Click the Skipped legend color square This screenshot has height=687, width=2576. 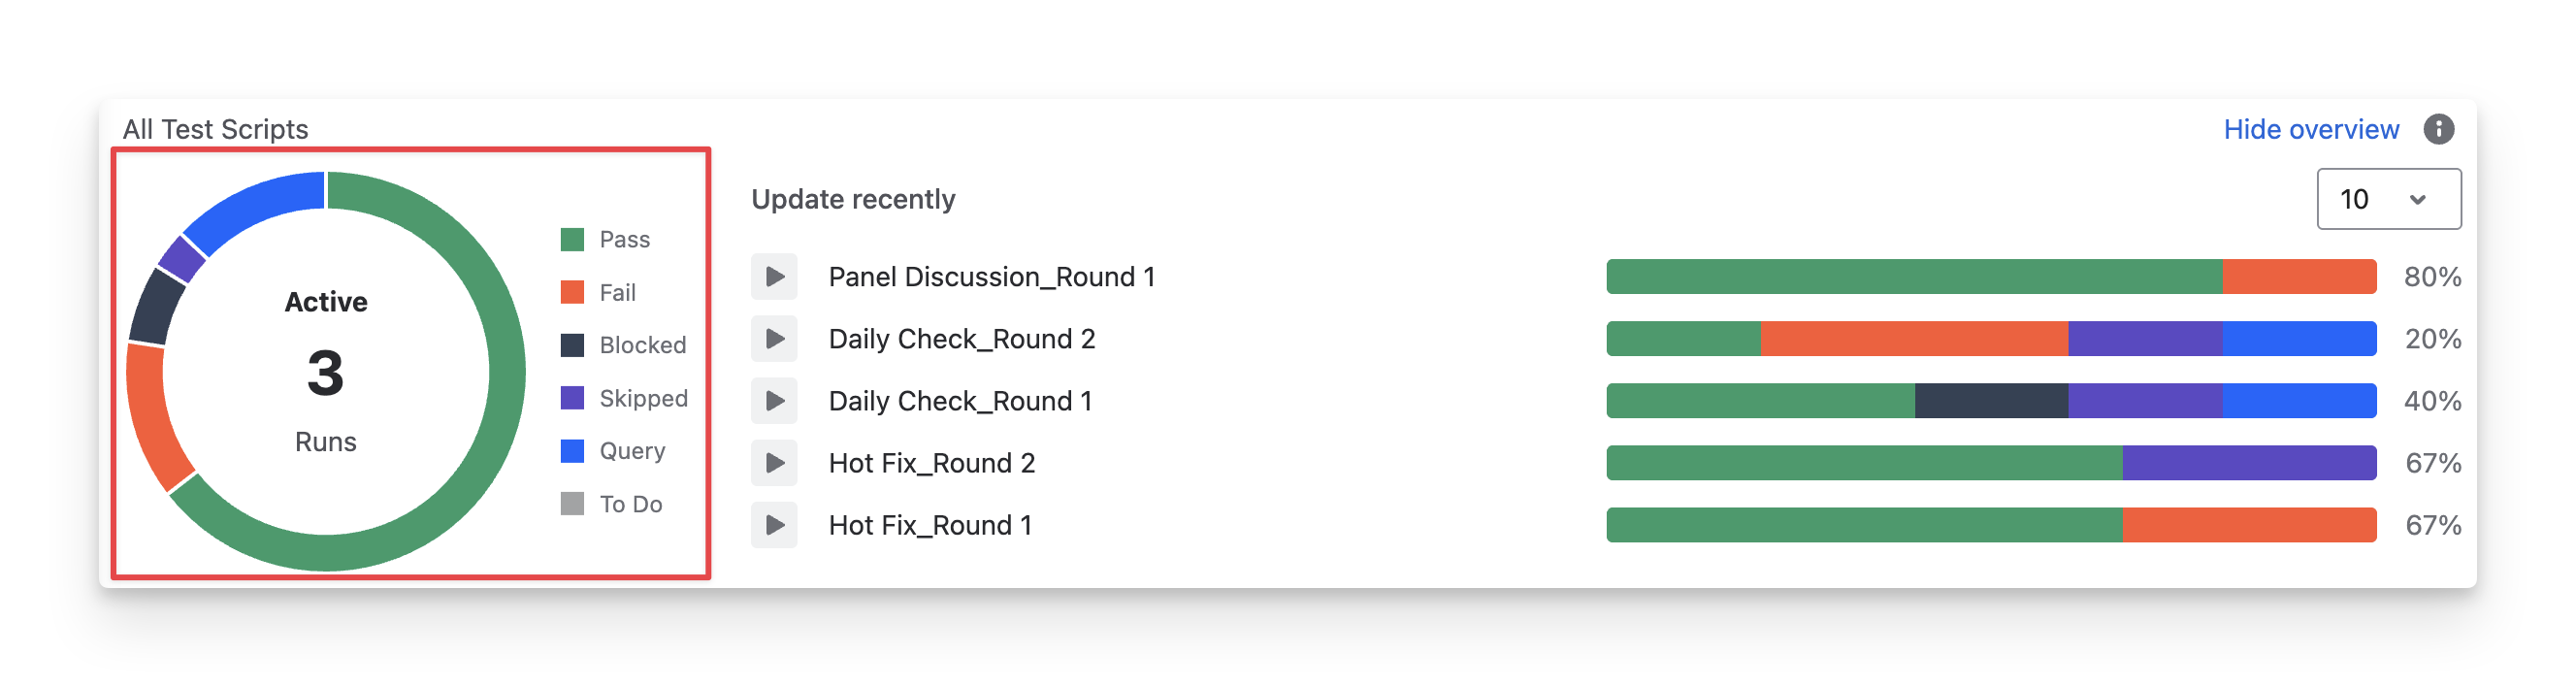(572, 398)
